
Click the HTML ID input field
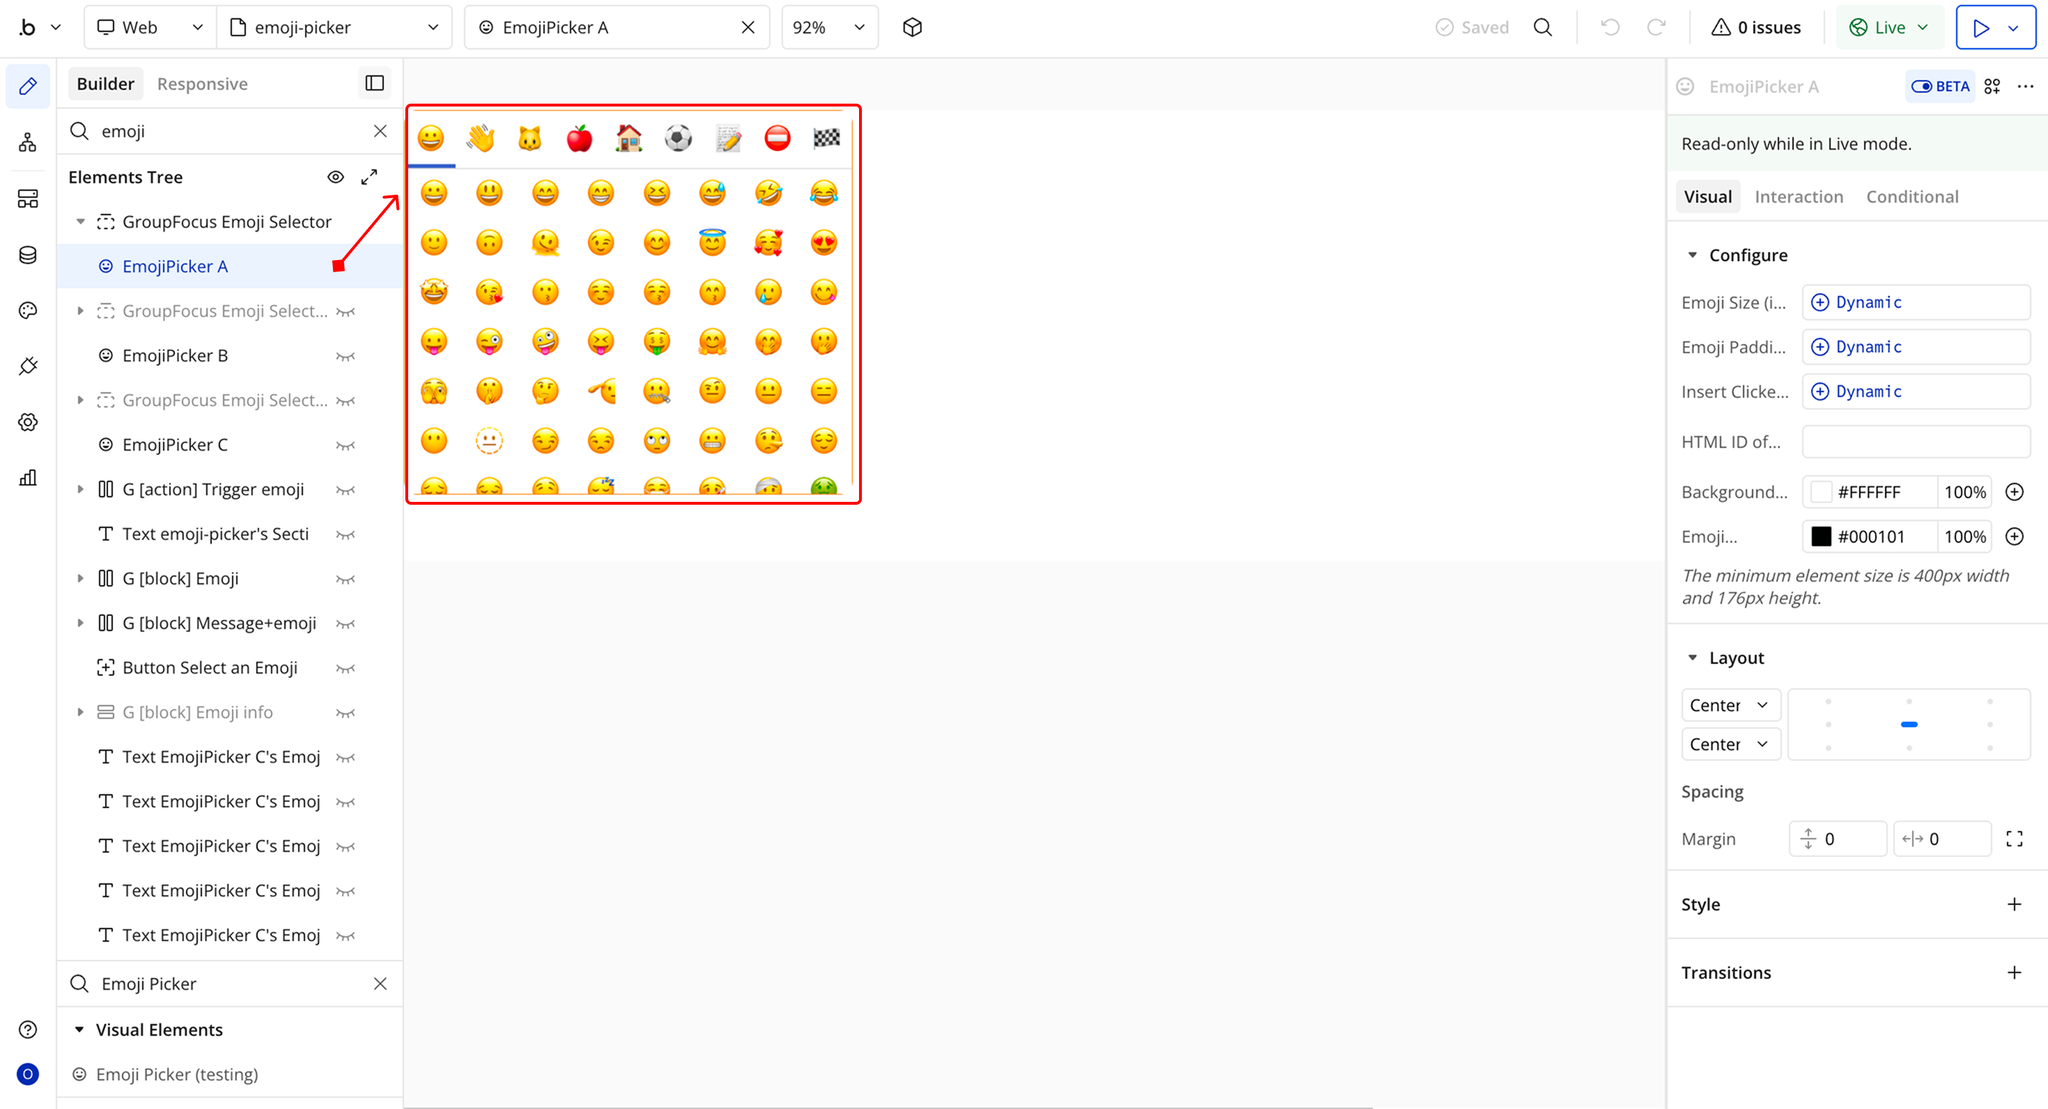(x=1915, y=441)
